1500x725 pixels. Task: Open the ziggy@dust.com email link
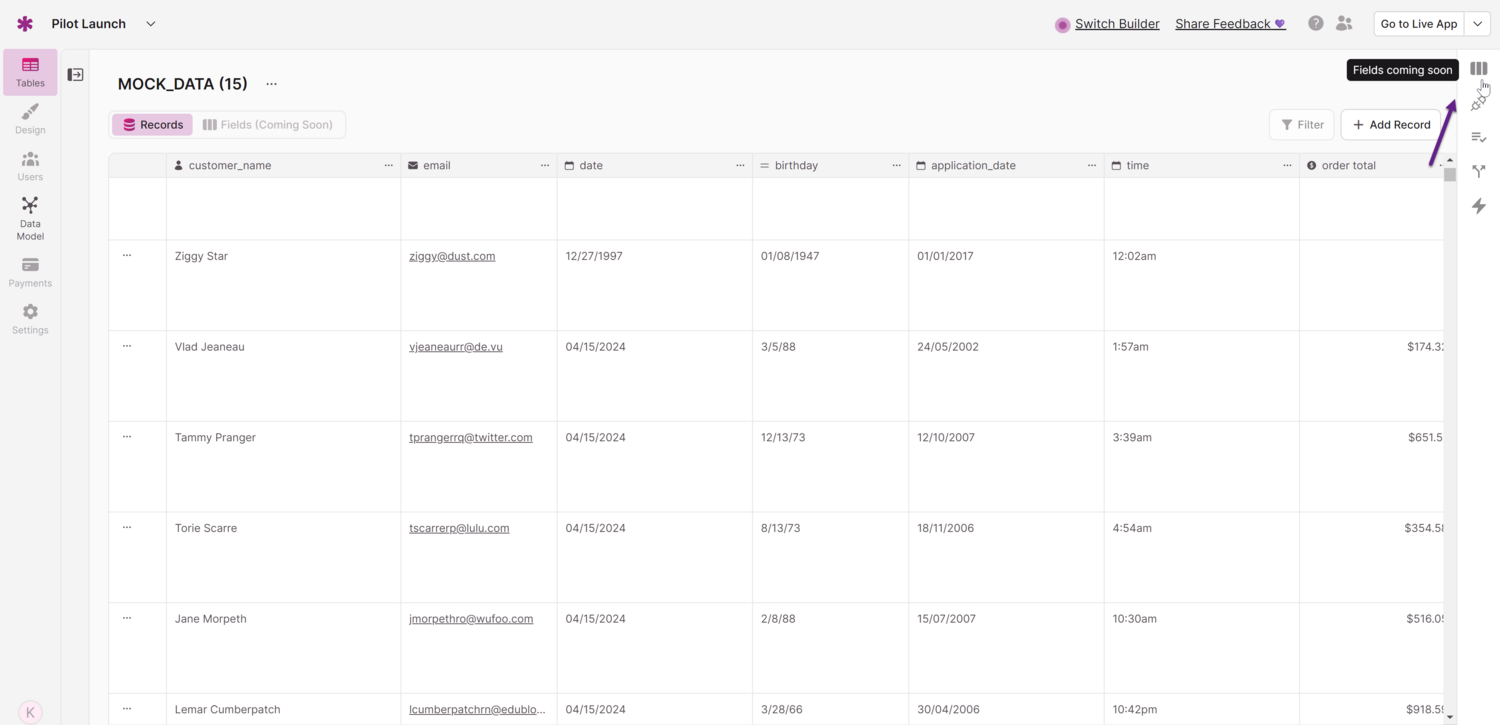[452, 256]
